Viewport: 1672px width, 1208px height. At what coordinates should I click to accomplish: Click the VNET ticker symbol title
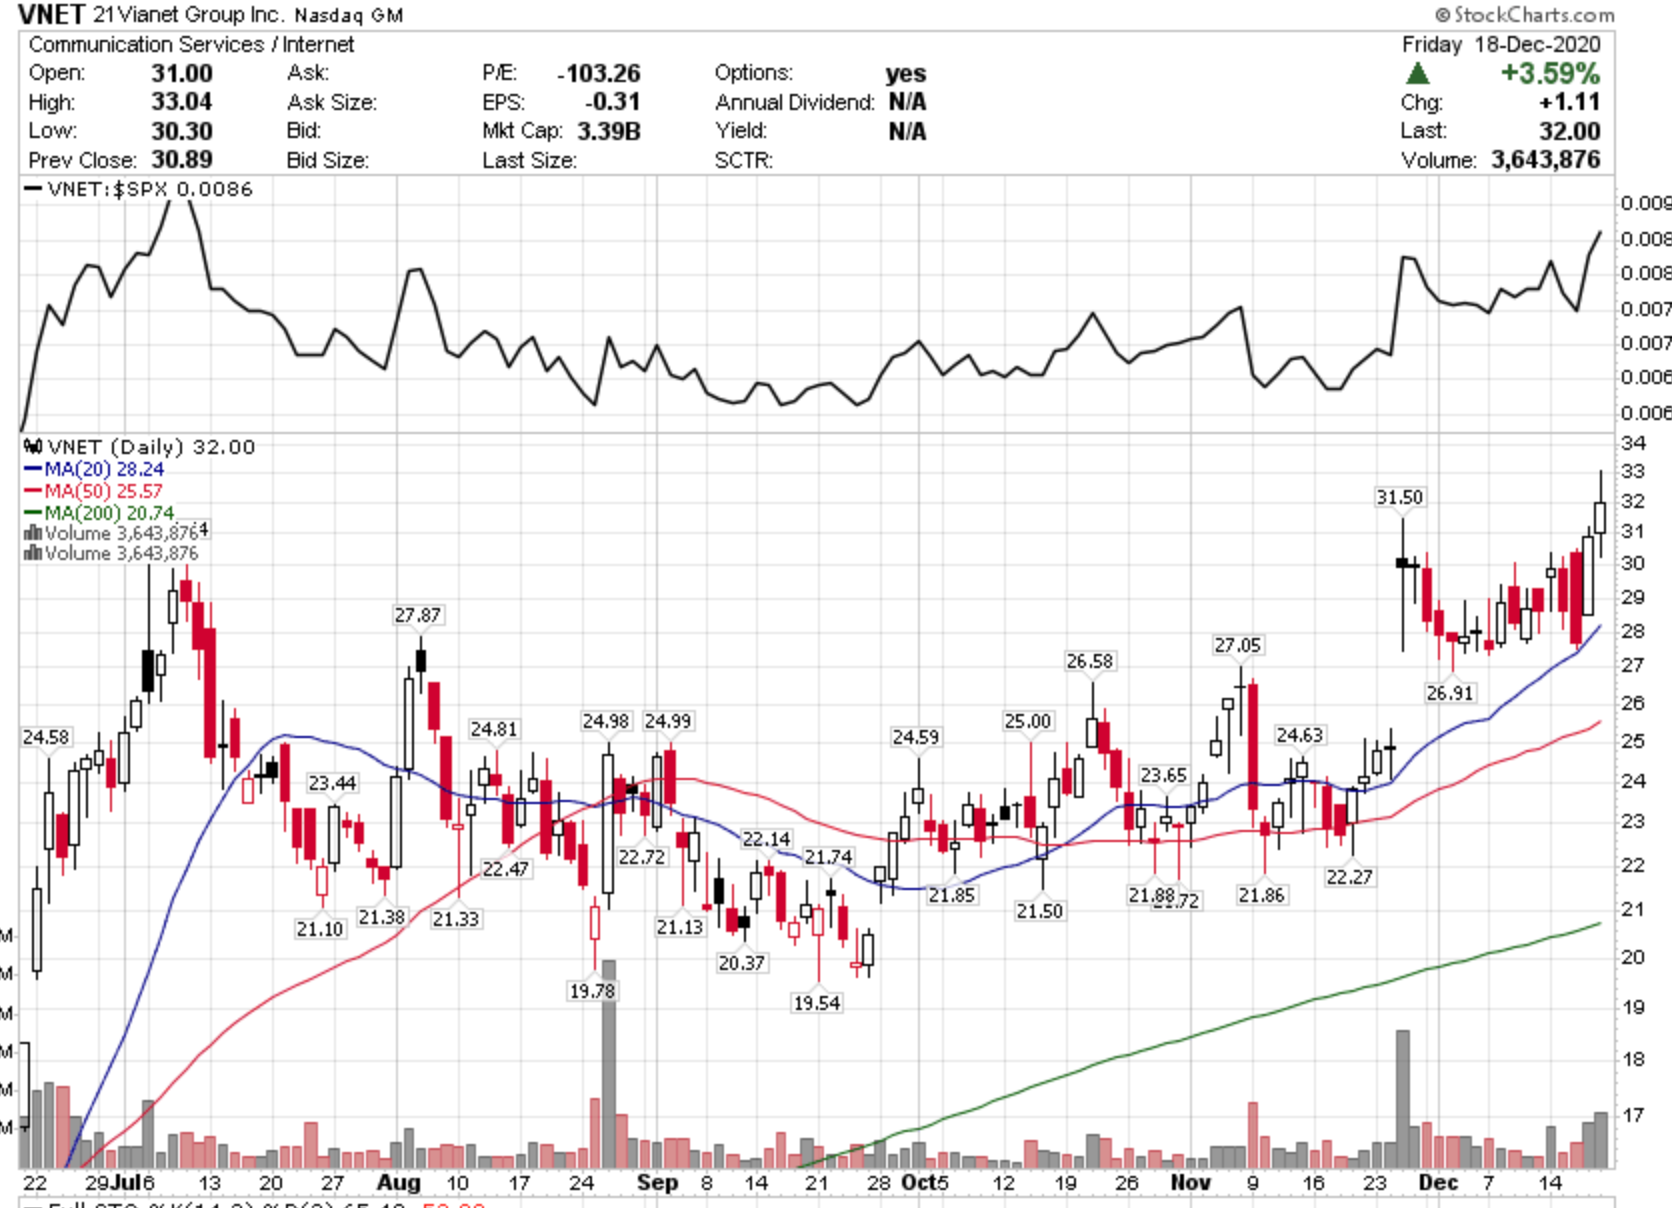(51, 14)
